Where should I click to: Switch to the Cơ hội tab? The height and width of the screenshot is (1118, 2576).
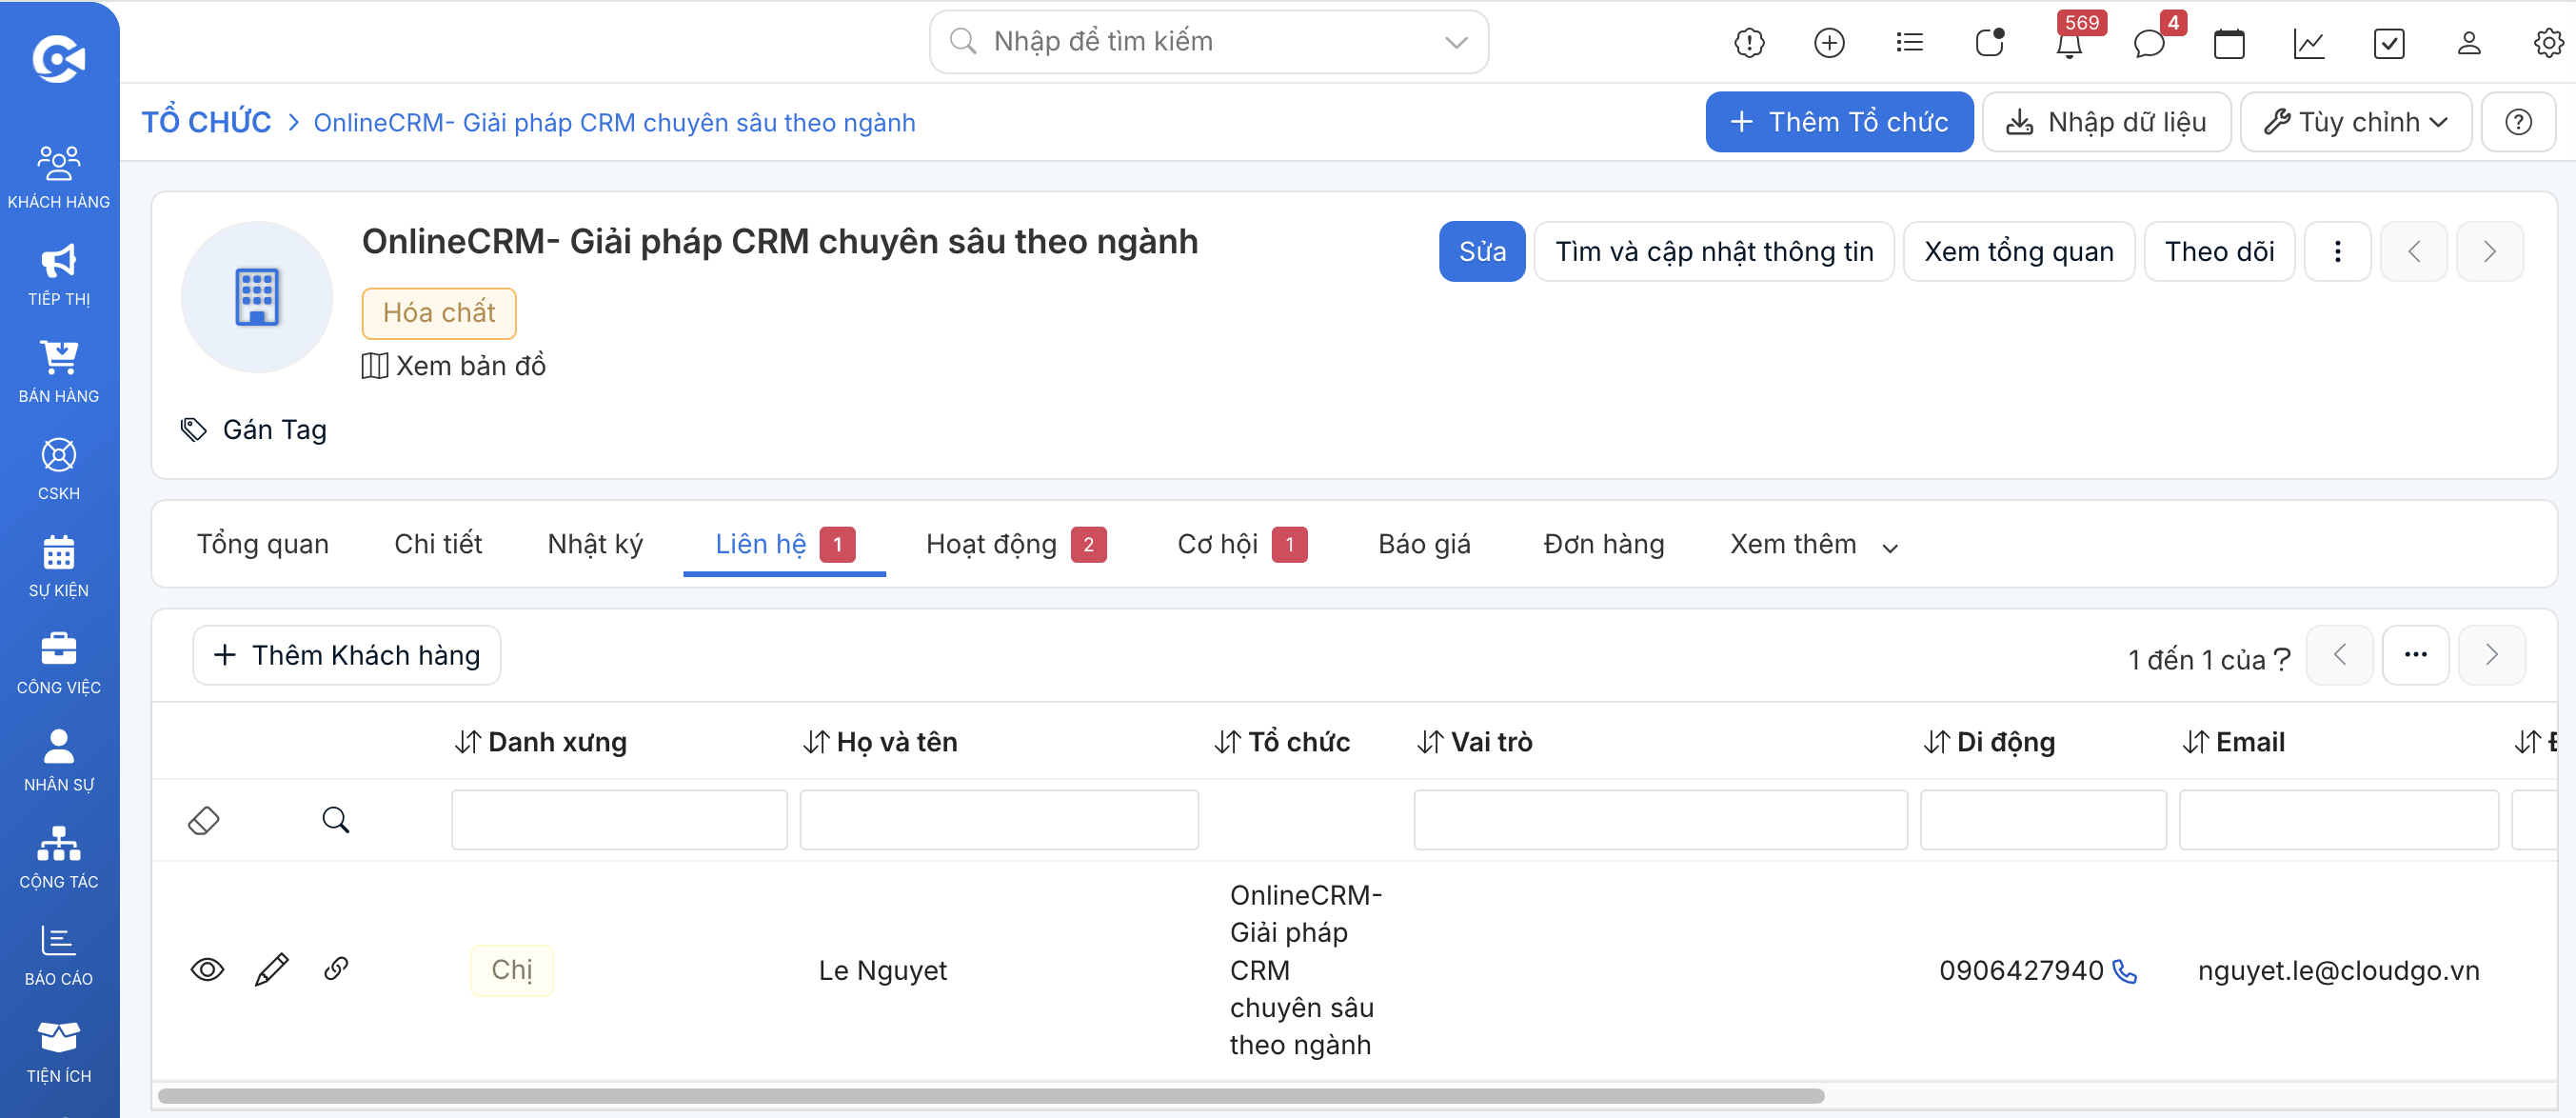pos(1242,544)
